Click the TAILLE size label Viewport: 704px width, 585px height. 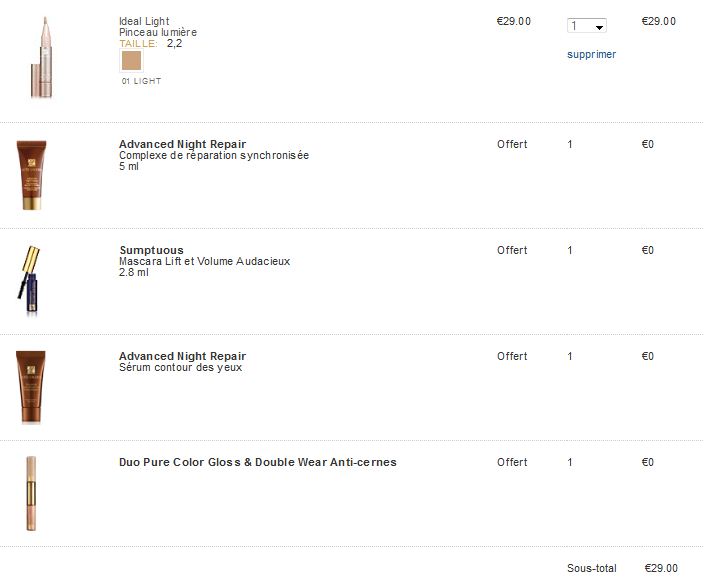[x=138, y=44]
